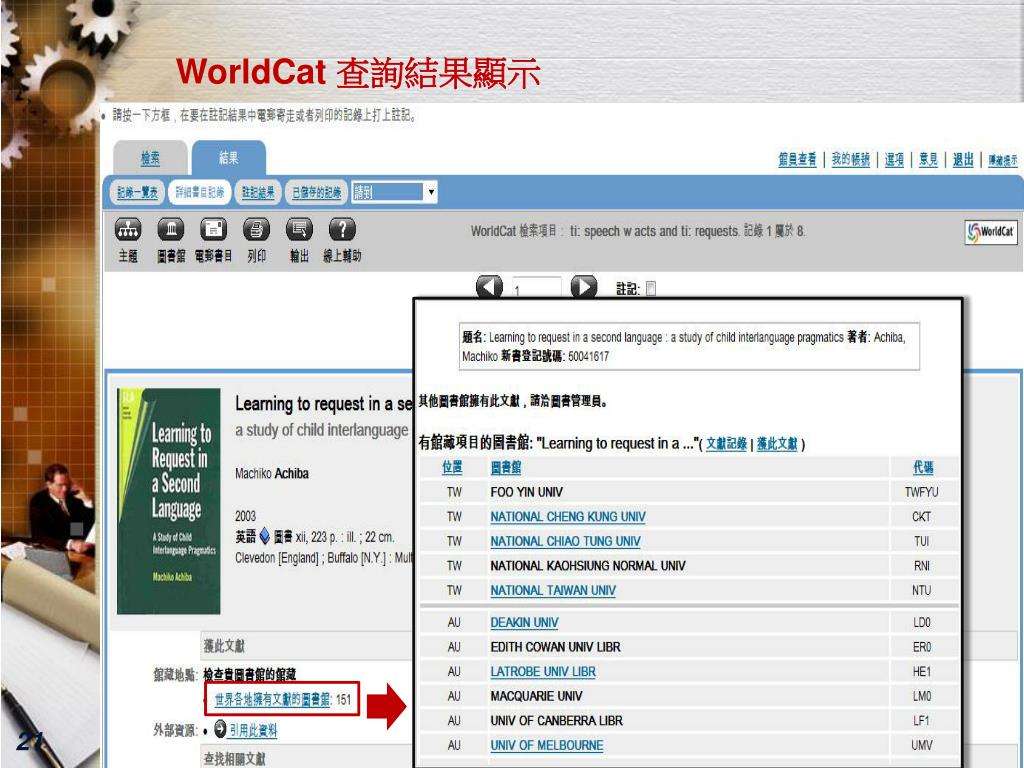
Task: Select FOO YIN UNIV row text
Action: tap(526, 492)
